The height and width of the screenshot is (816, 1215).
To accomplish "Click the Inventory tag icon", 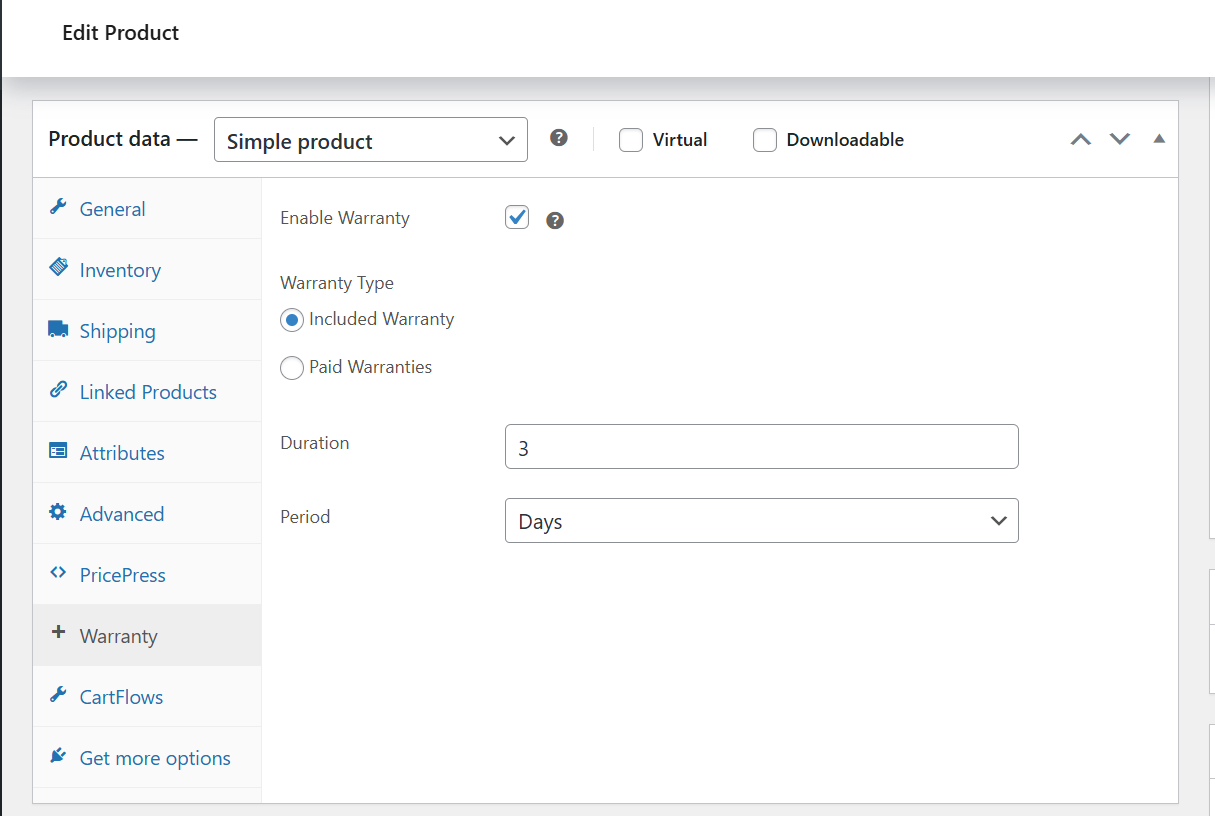I will pyautogui.click(x=58, y=269).
